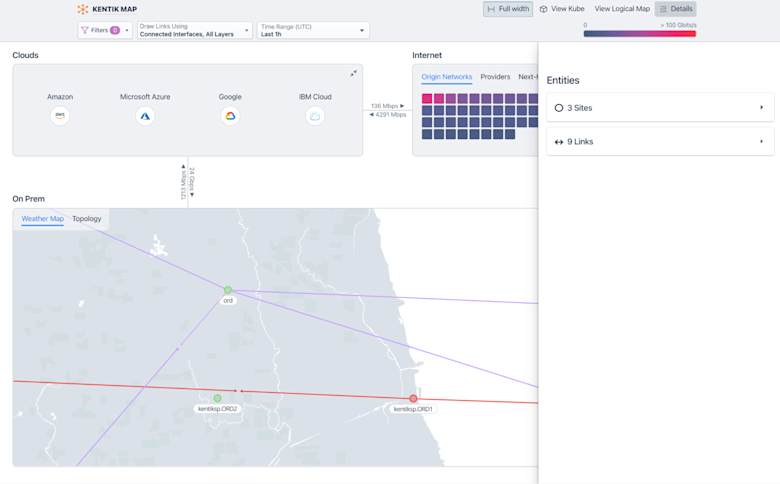Expand the 3 Sites entity row

660,107
